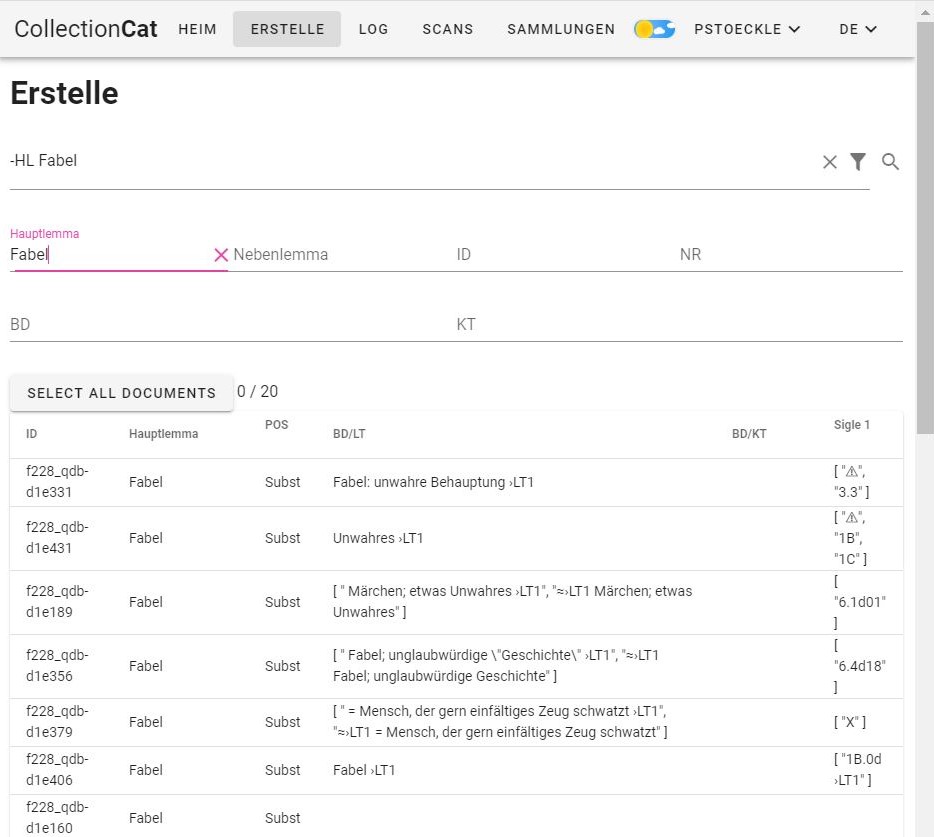Clear the Hauptlemma field pink X
This screenshot has width=934, height=837.
[221, 255]
